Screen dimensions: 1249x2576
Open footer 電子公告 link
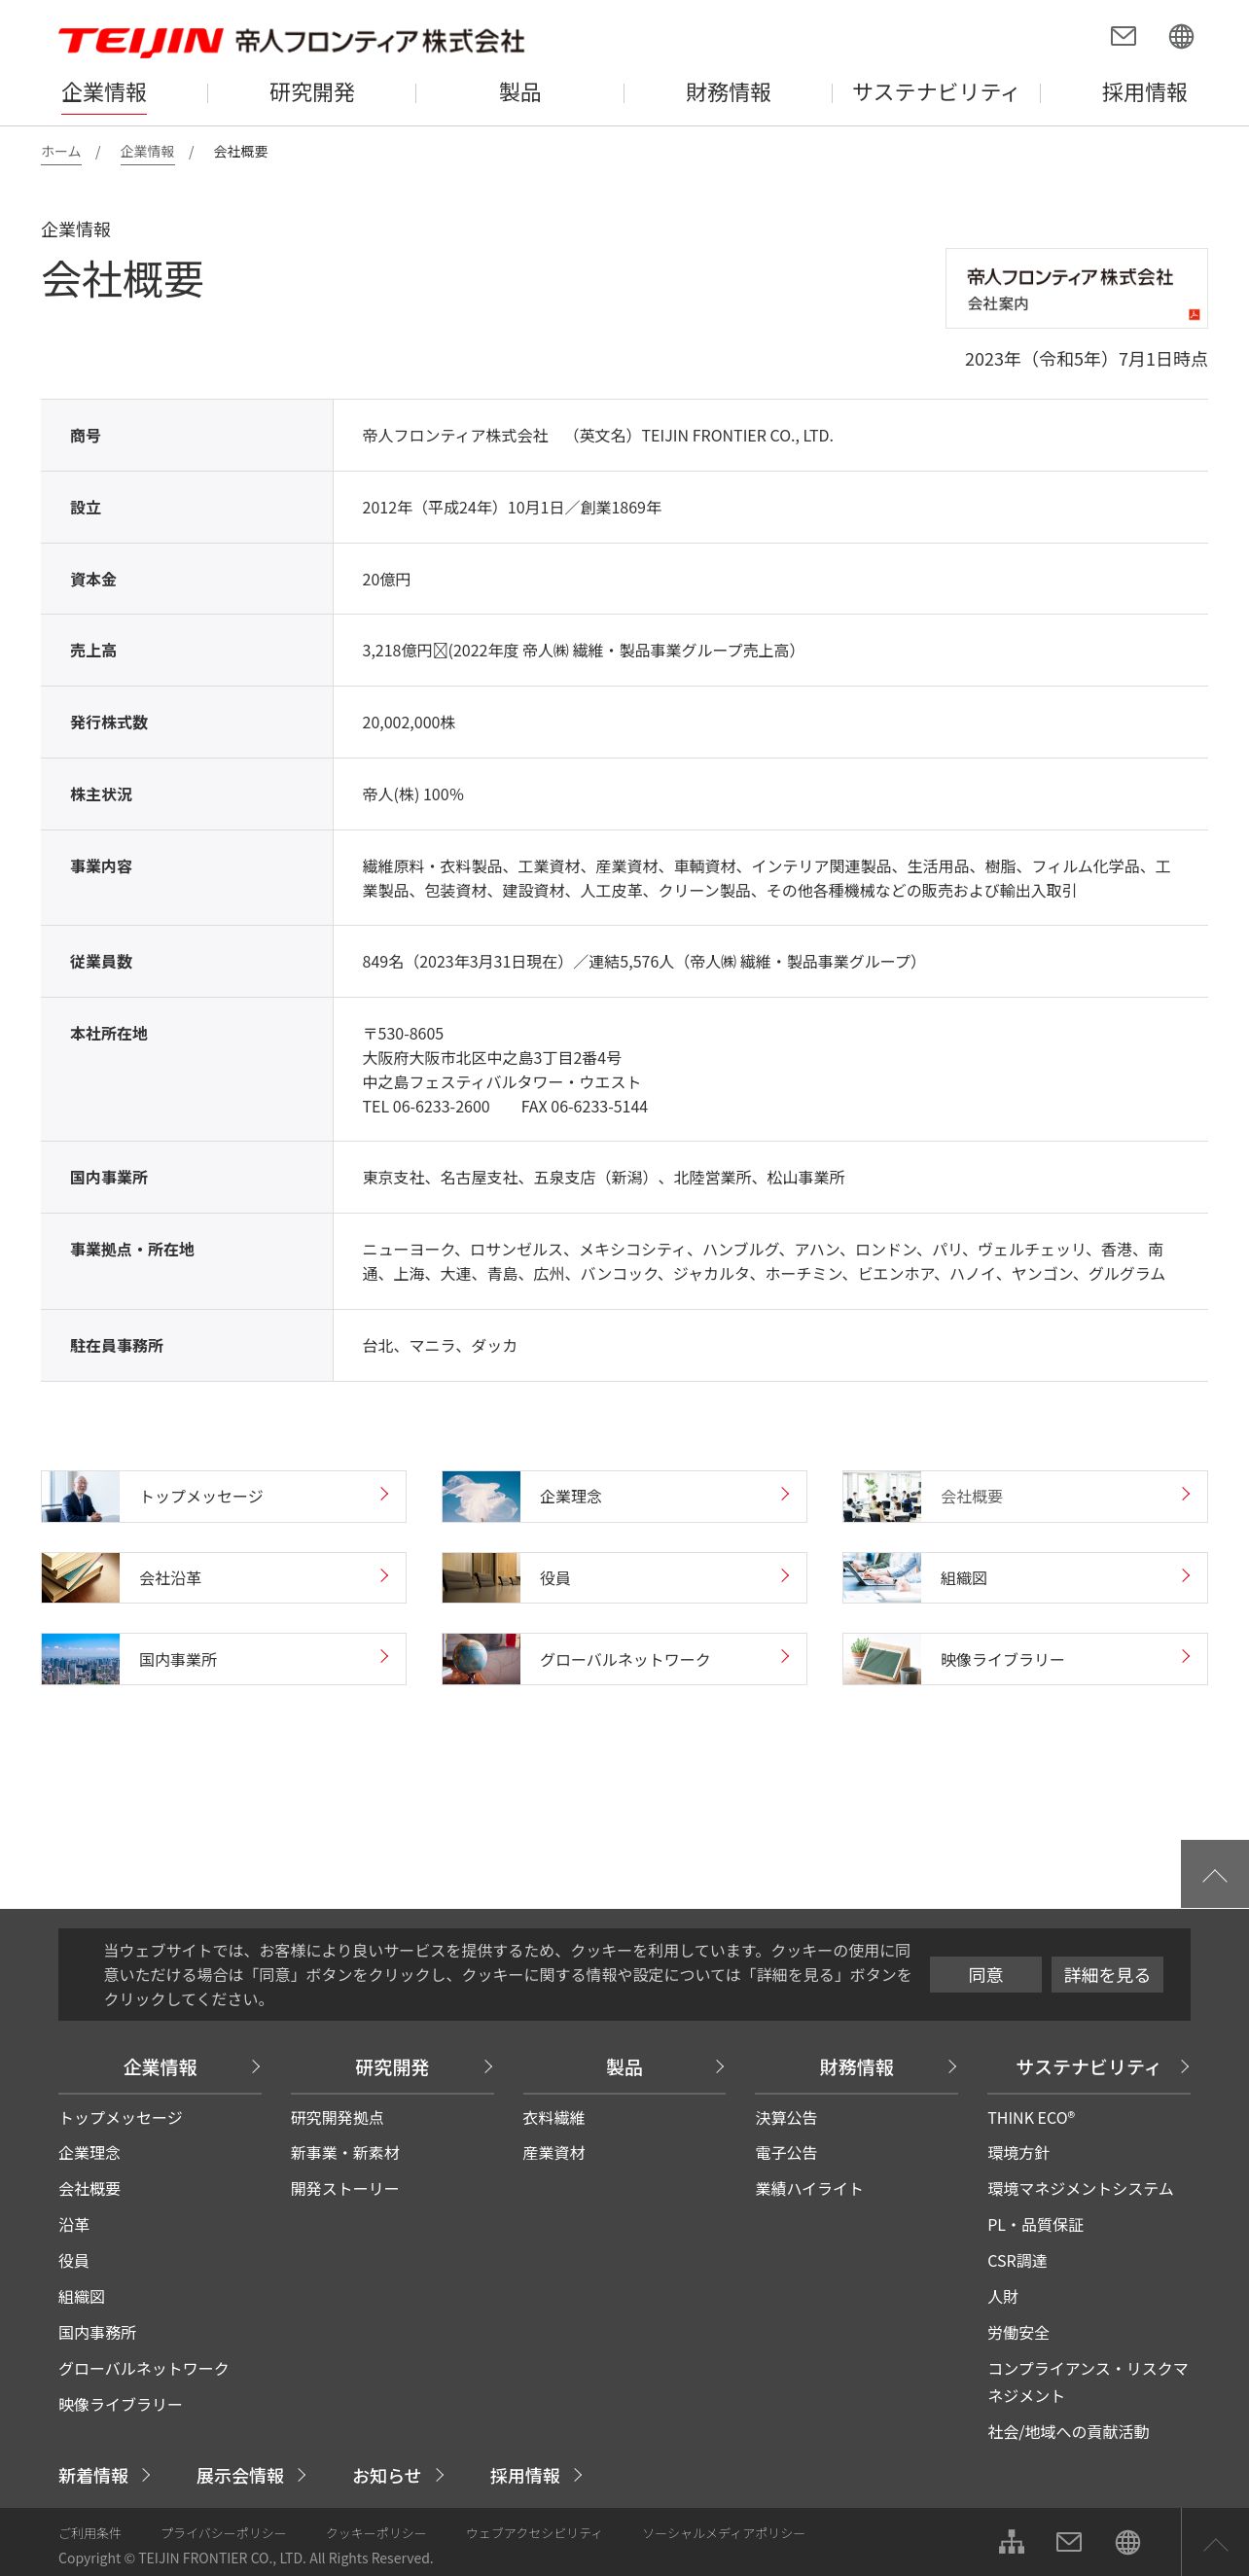tap(786, 2153)
